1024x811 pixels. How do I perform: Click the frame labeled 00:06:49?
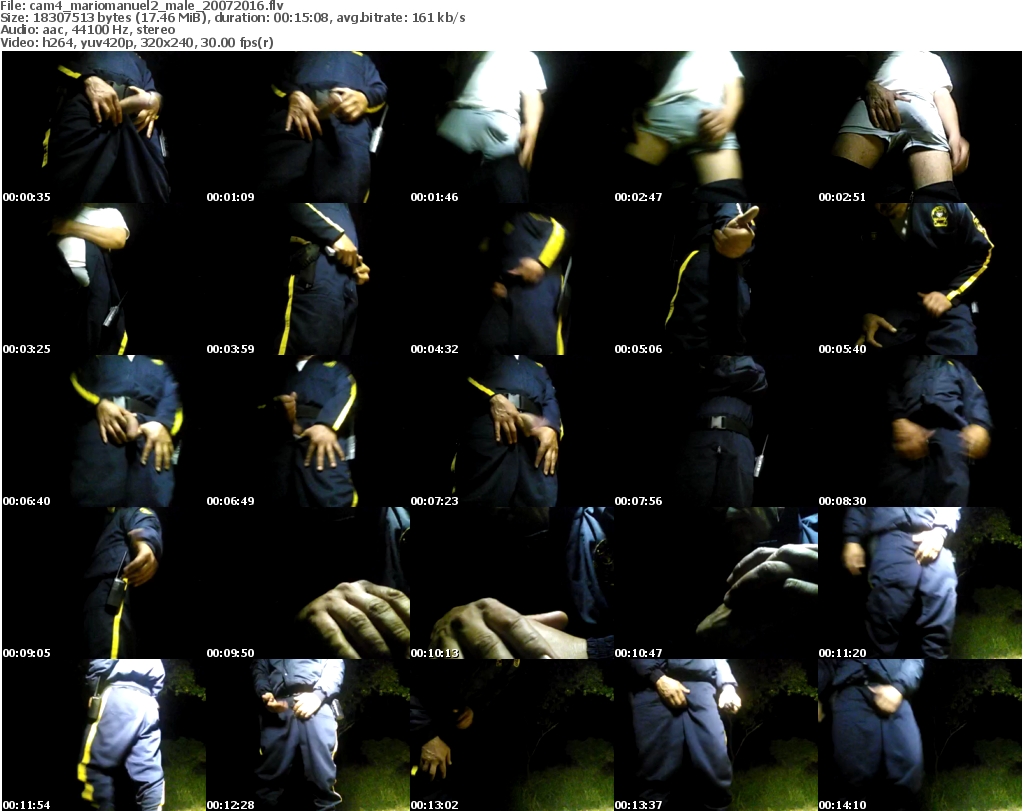coord(307,432)
